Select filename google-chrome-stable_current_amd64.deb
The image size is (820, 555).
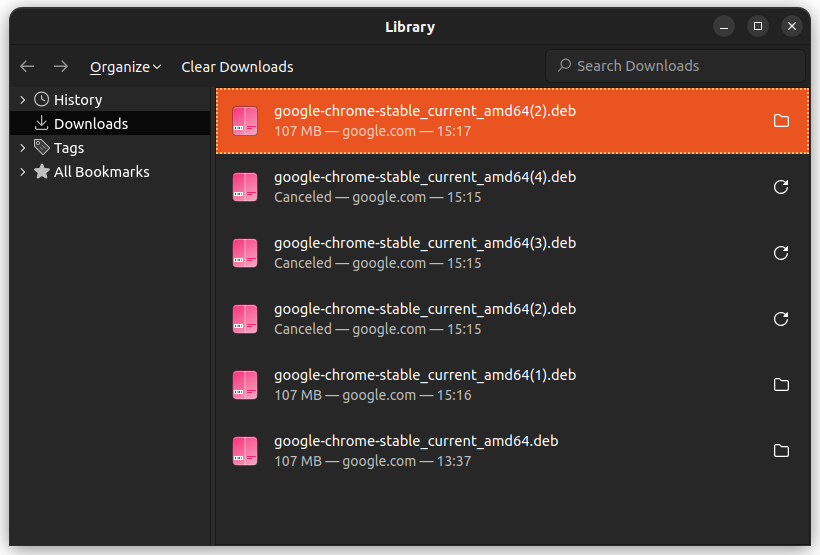(x=416, y=441)
